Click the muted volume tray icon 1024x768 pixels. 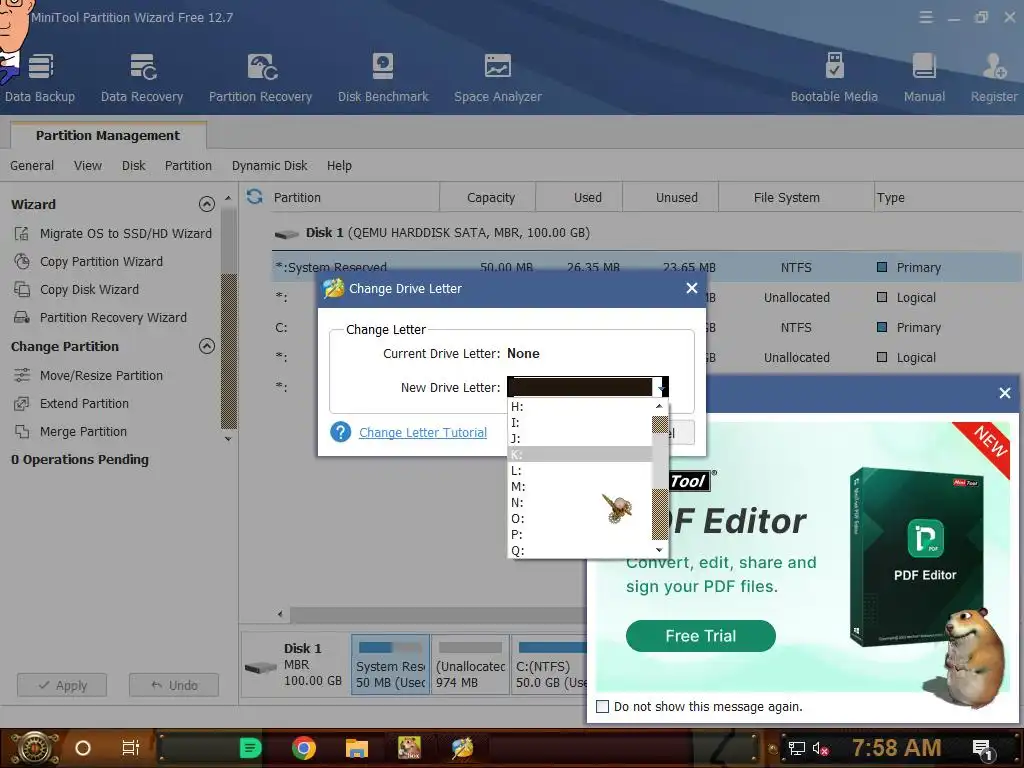click(x=820, y=748)
